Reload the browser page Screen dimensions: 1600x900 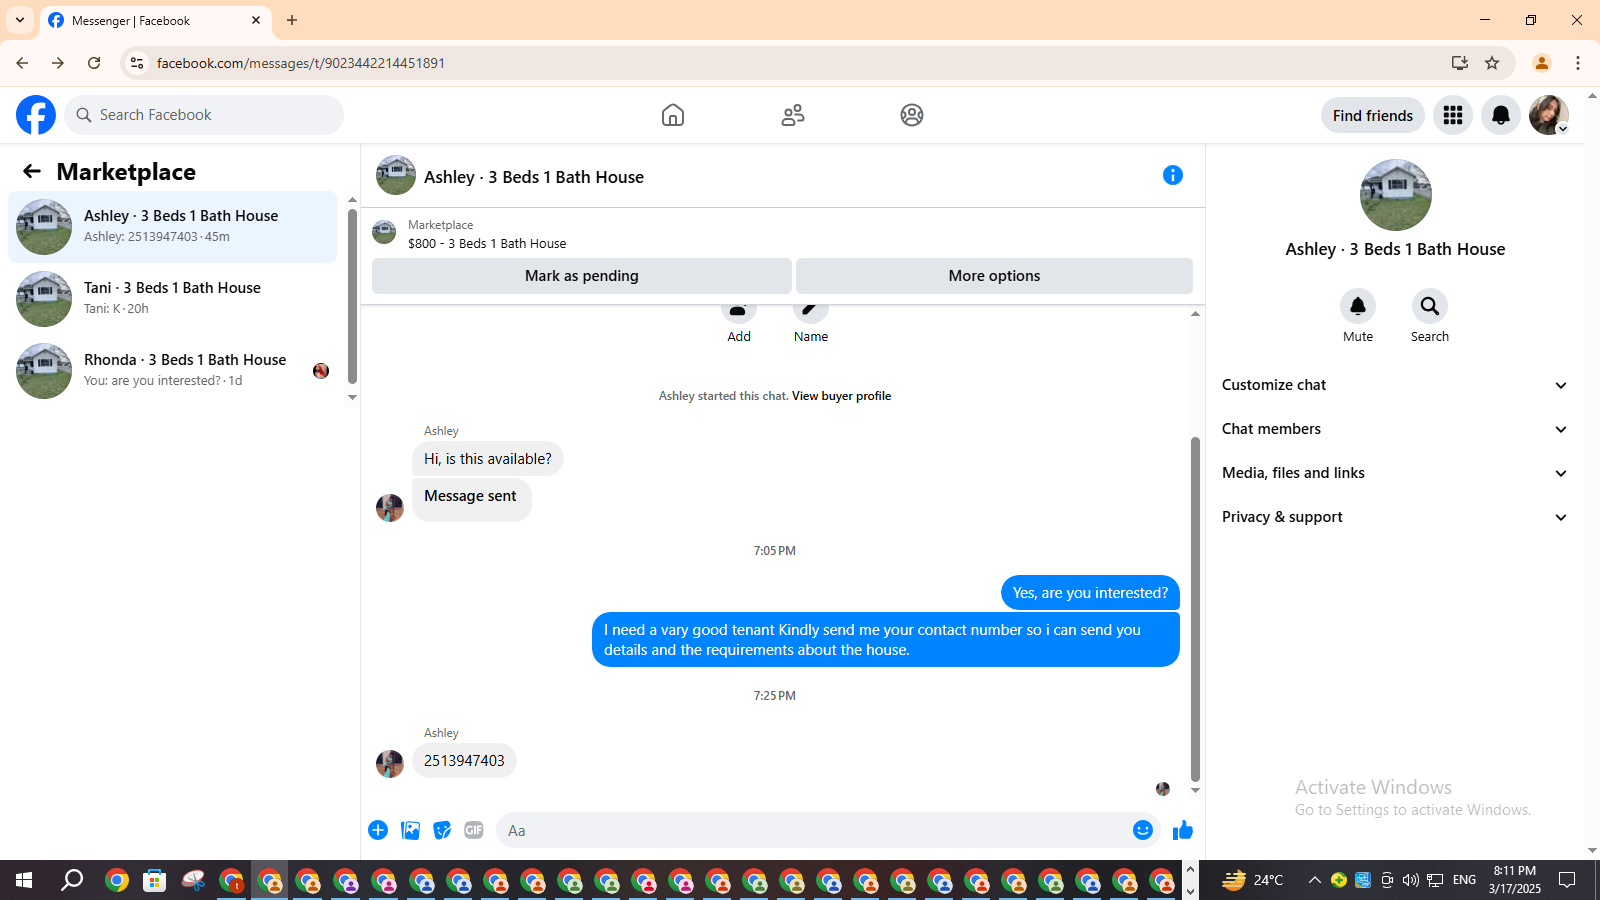click(x=94, y=63)
